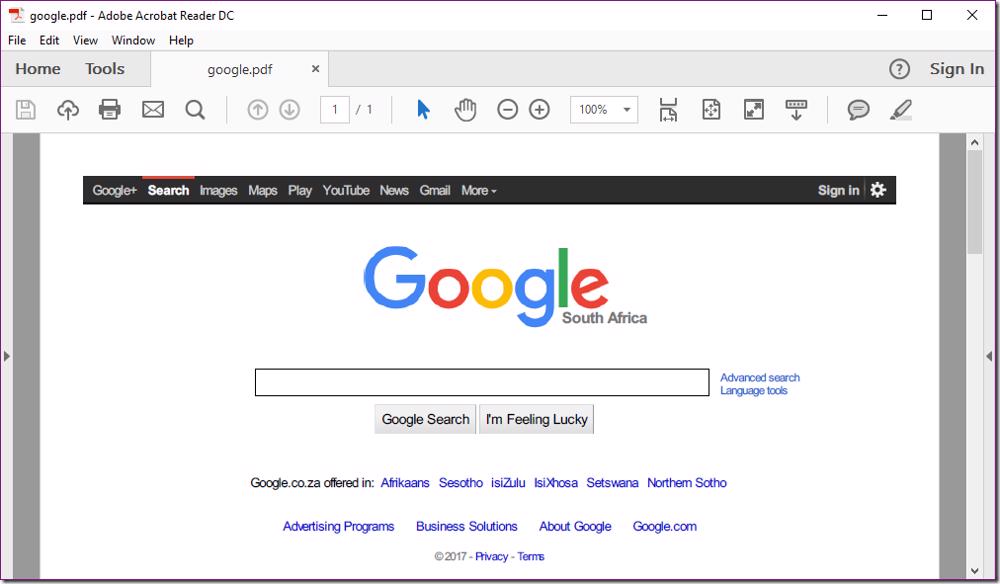Open the Find text magnifier icon
The image size is (1000, 584).
click(195, 110)
